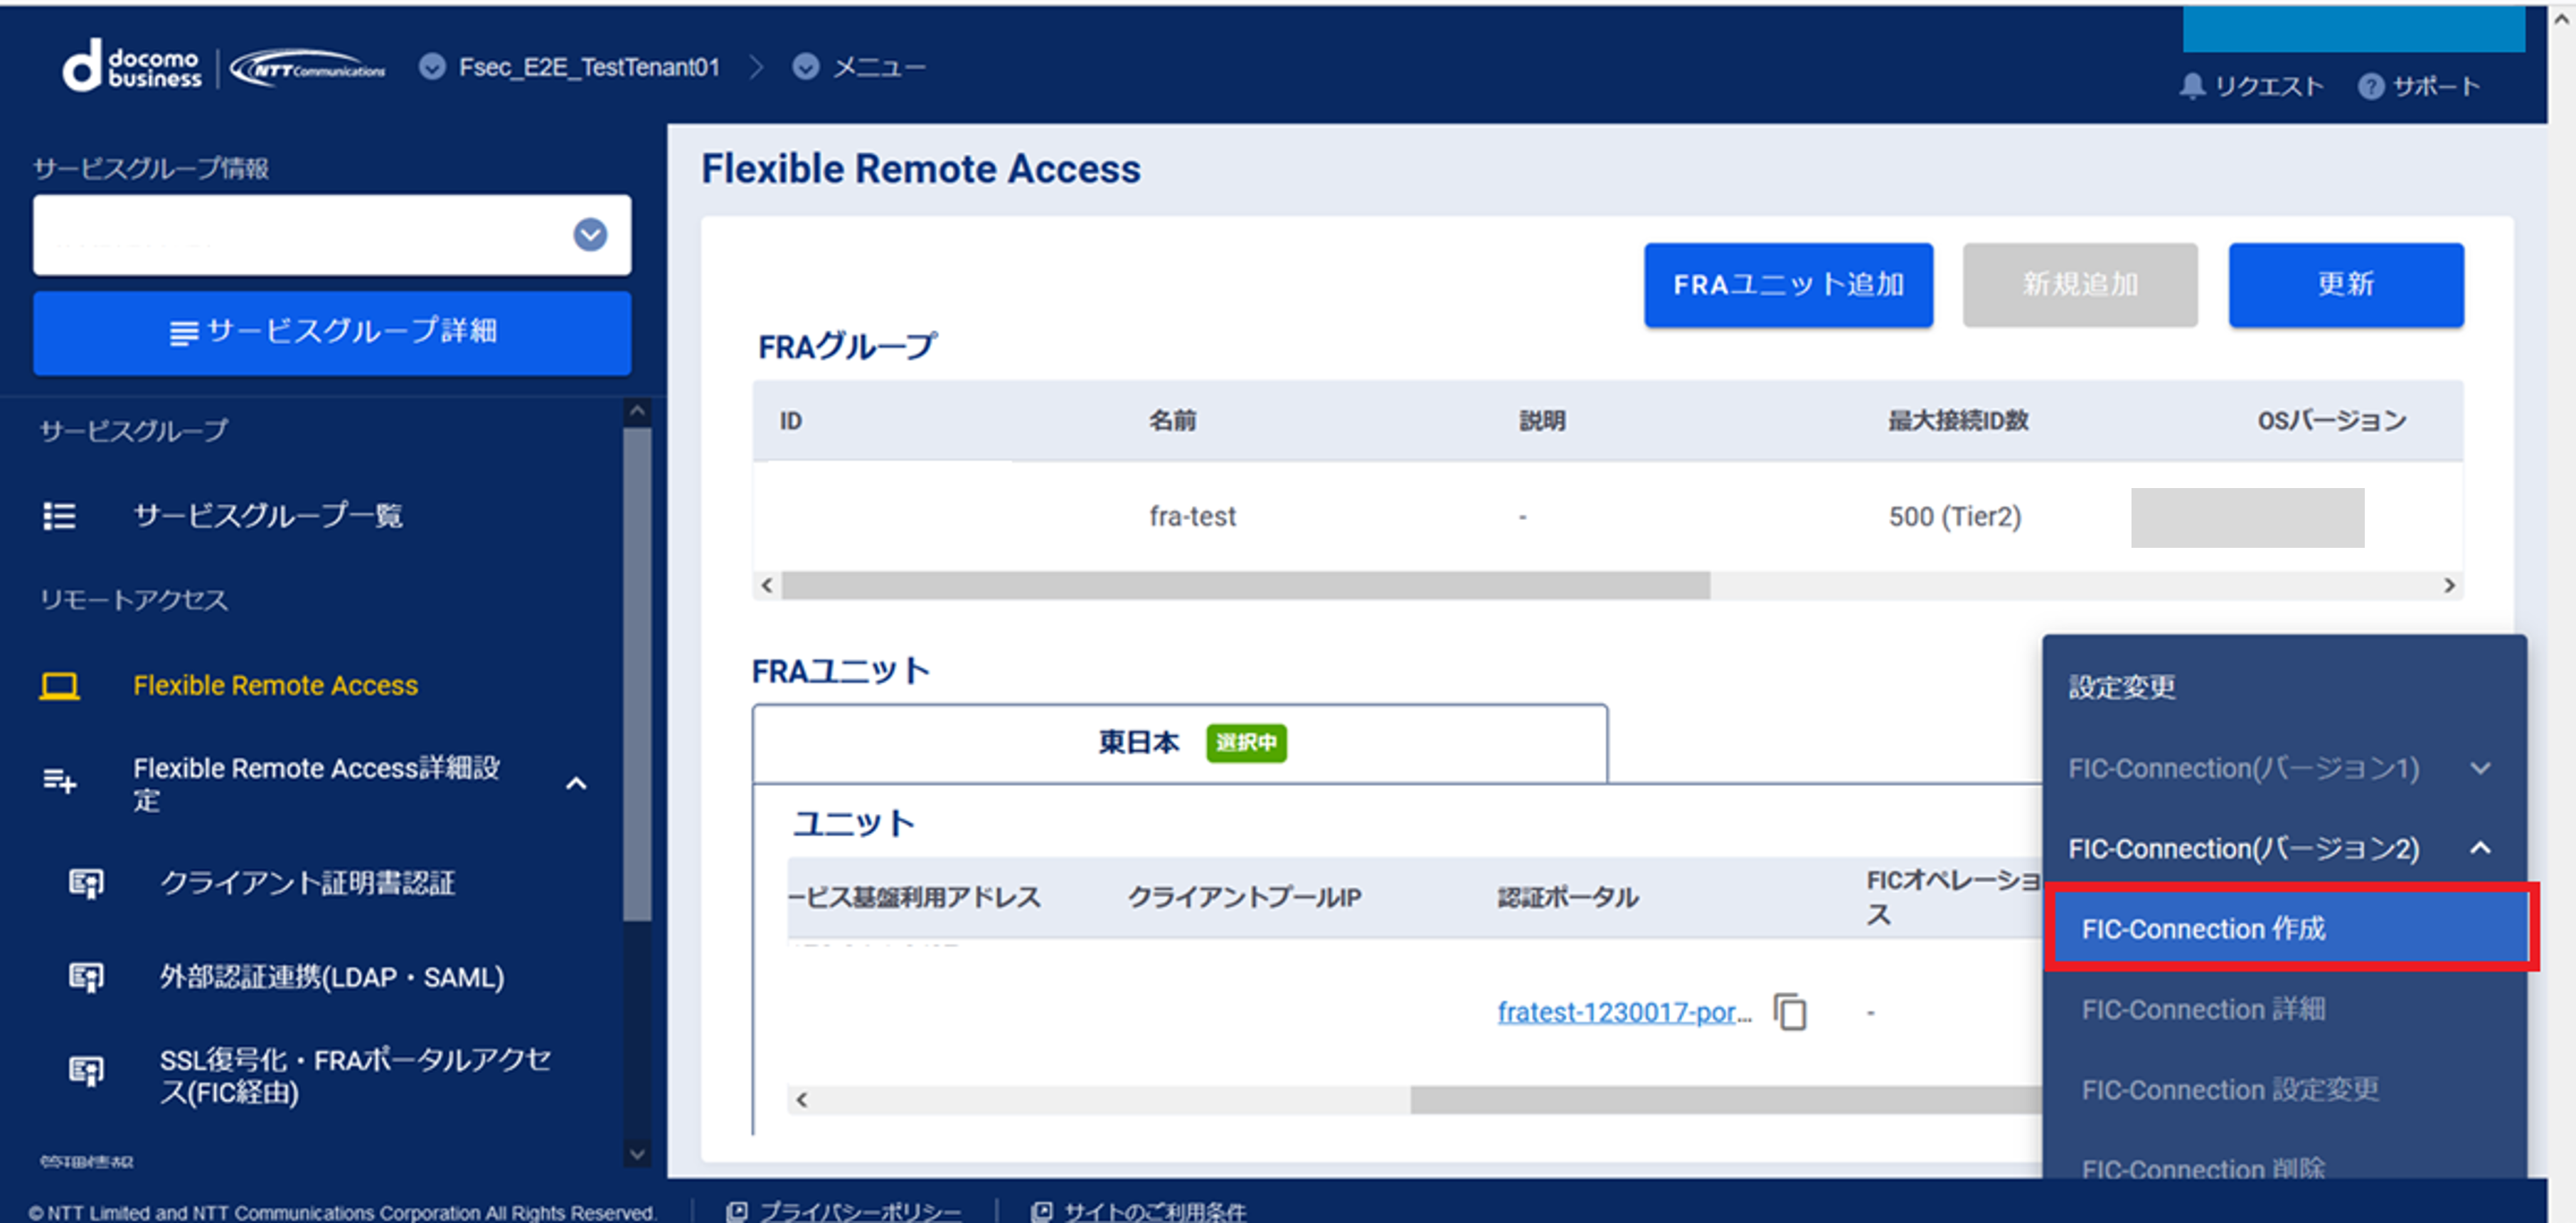Open the support question mark icon
The height and width of the screenshot is (1223, 2576).
point(2370,86)
